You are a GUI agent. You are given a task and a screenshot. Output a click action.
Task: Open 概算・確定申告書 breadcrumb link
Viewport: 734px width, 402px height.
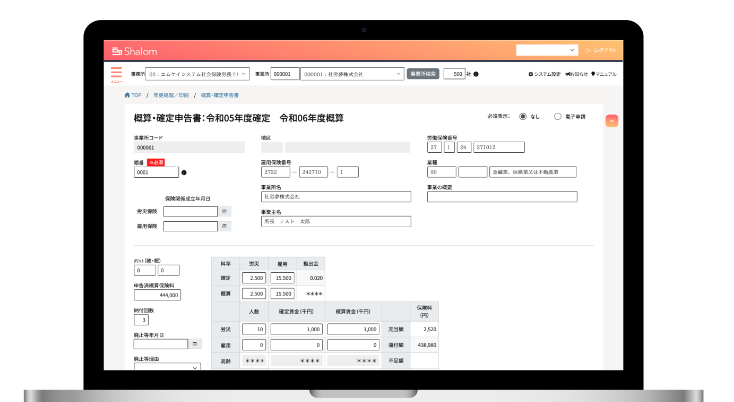220,95
